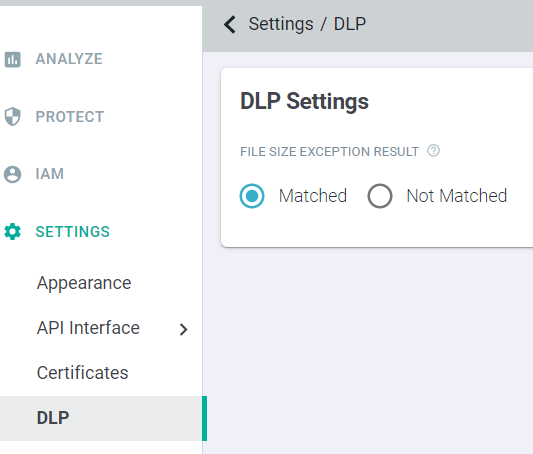Viewport: 533px width, 454px height.
Task: Open the Certificates settings page
Action: (x=83, y=373)
